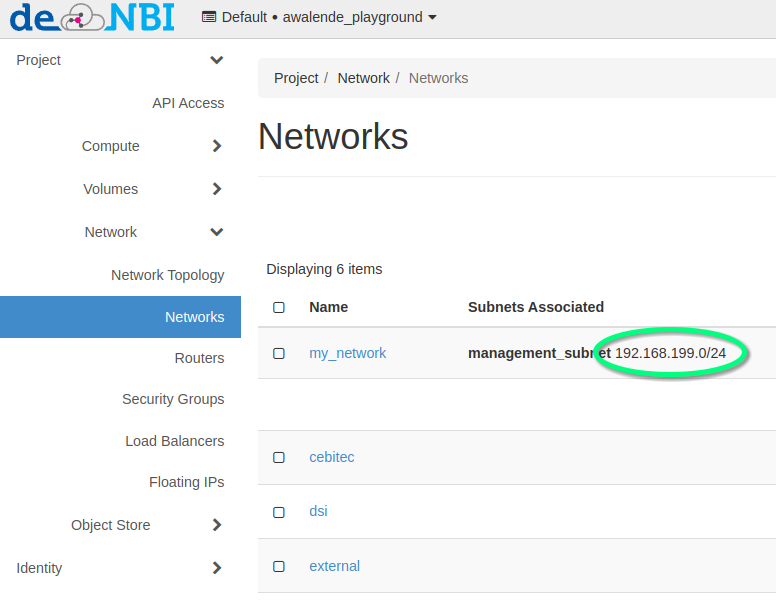Tick the checkbox for dsi network

pyautogui.click(x=279, y=511)
